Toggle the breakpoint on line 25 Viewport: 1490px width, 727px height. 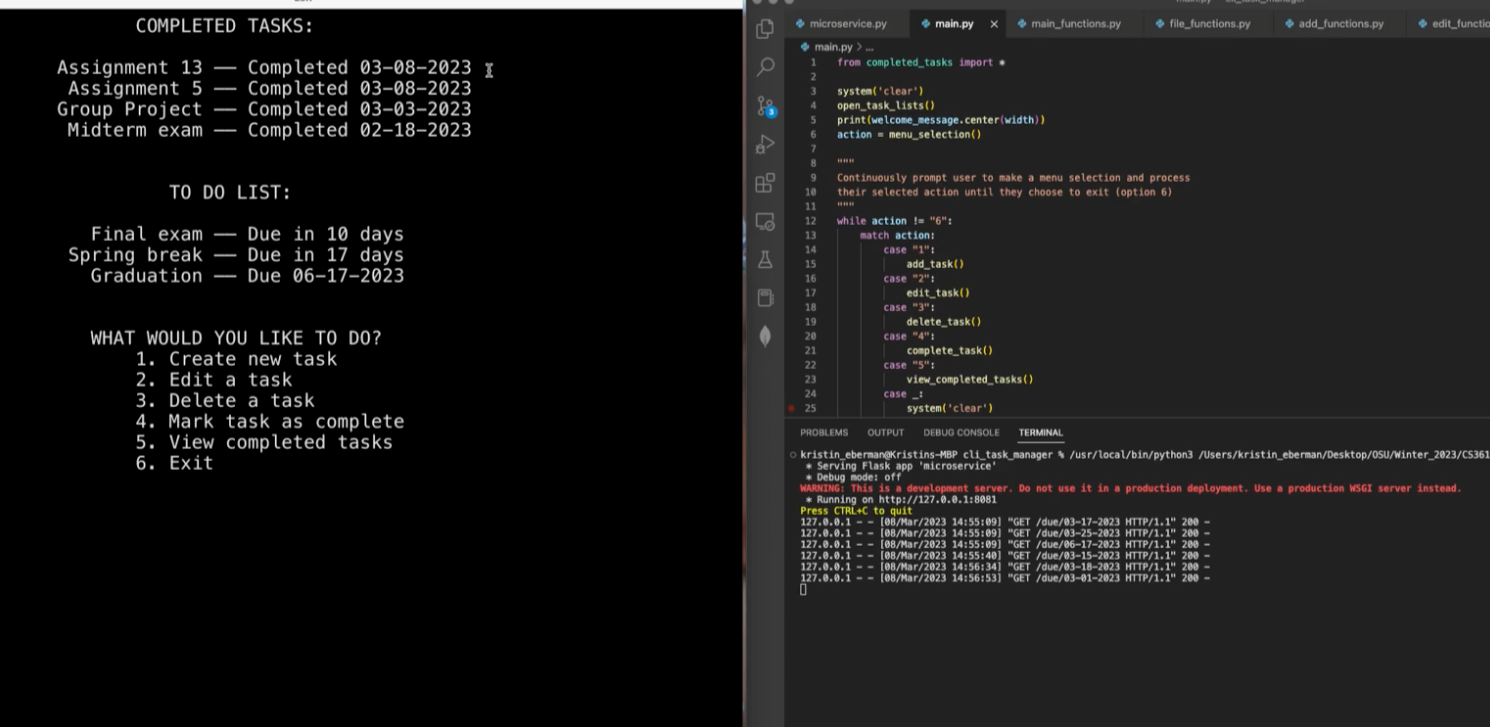[x=792, y=408]
